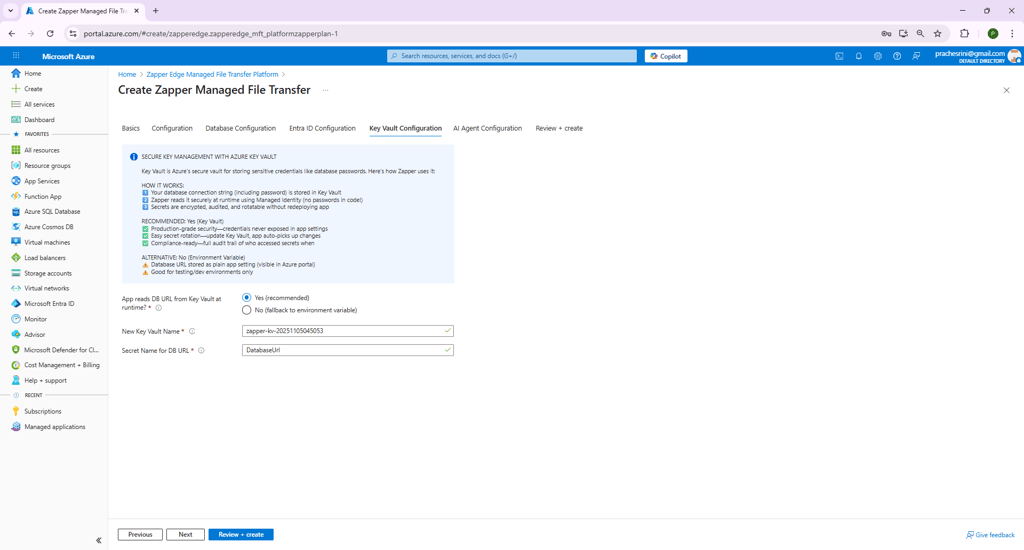Screen dimensions: 1024x550
Task: Click the Previous button
Action: pos(140,534)
